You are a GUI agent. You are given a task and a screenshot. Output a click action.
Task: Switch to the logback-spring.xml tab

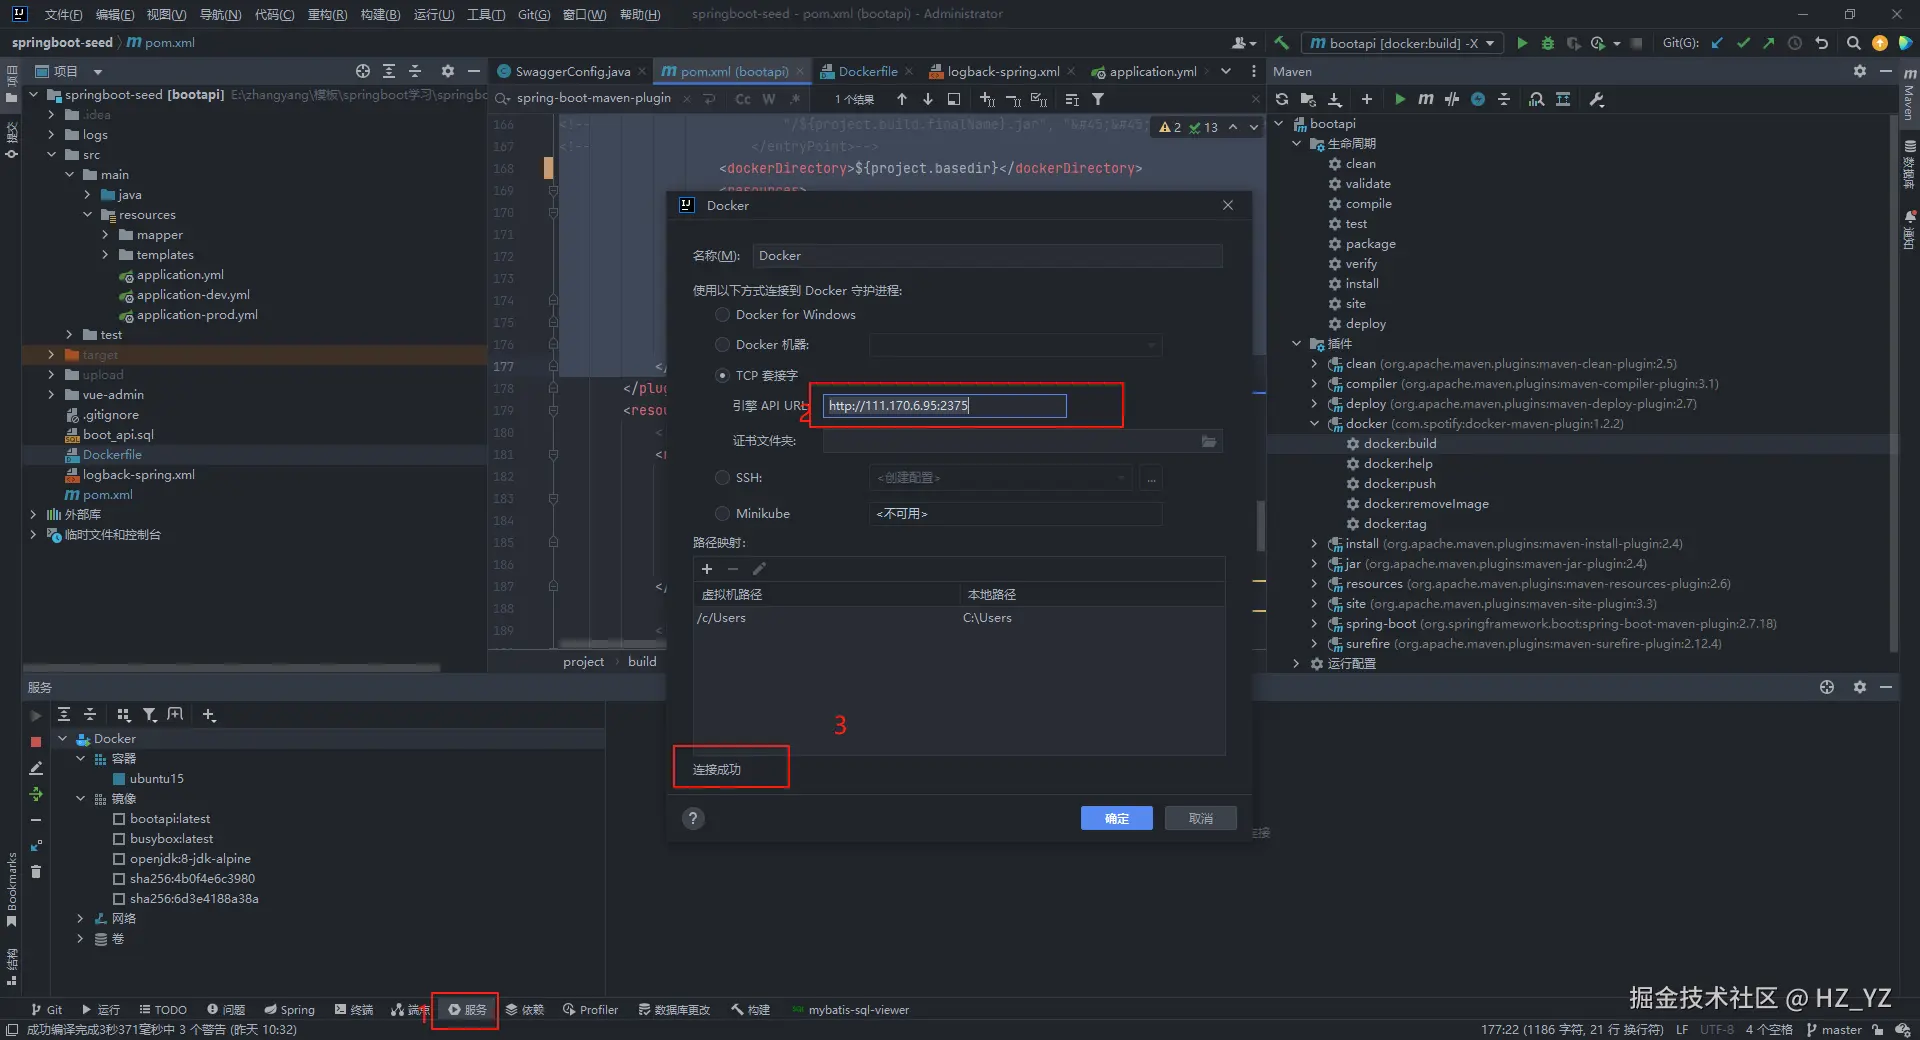(x=1003, y=71)
